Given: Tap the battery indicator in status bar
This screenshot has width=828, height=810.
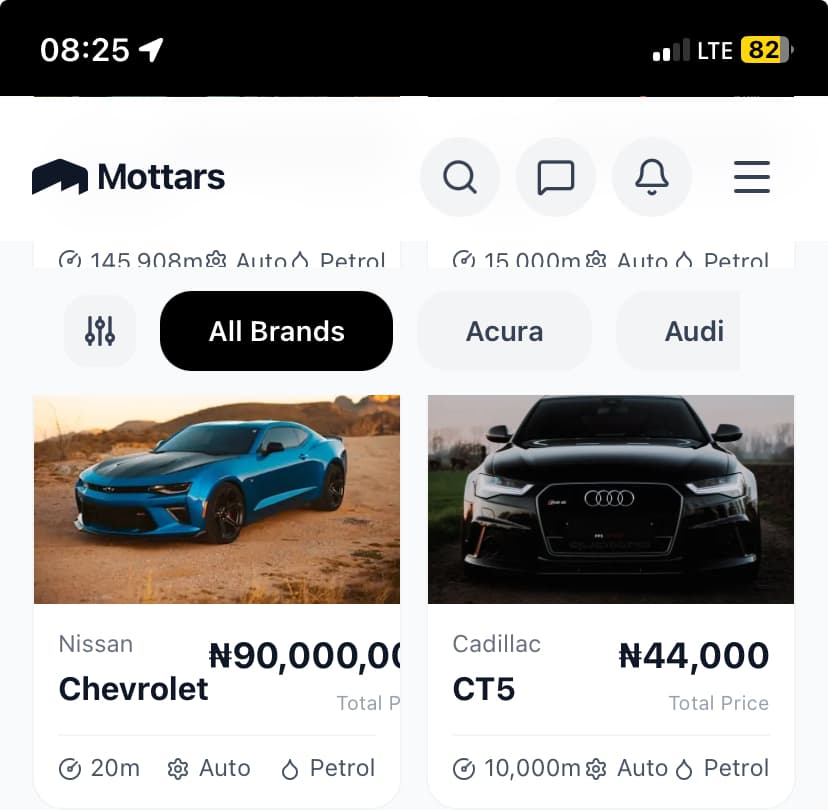Looking at the screenshot, I should 766,50.
